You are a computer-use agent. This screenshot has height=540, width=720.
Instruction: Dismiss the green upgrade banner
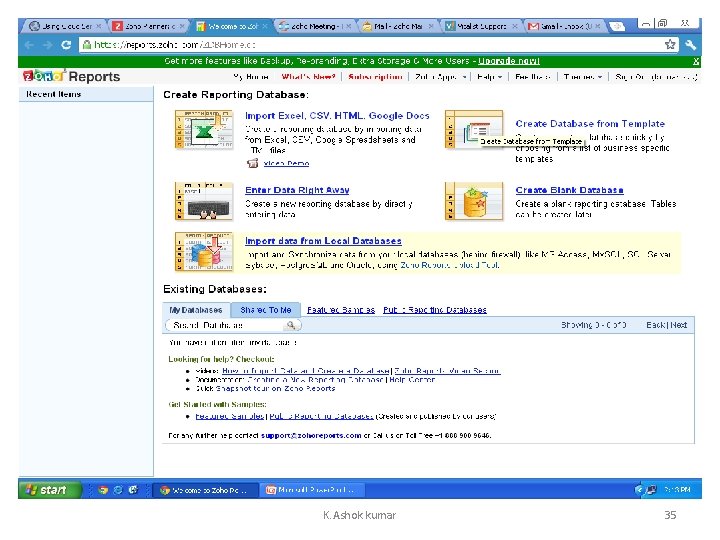click(x=696, y=61)
